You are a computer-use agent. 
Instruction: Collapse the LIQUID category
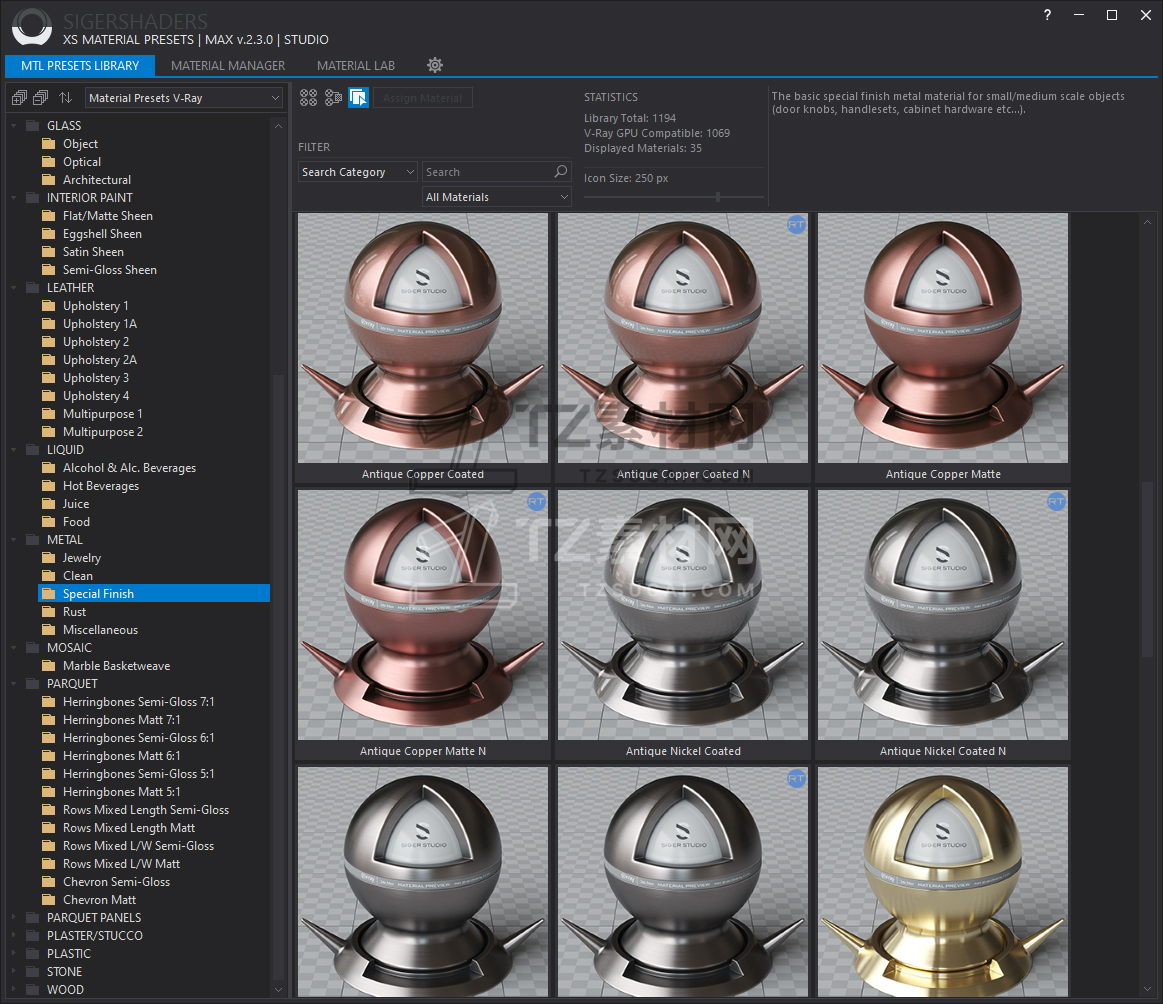coord(13,450)
